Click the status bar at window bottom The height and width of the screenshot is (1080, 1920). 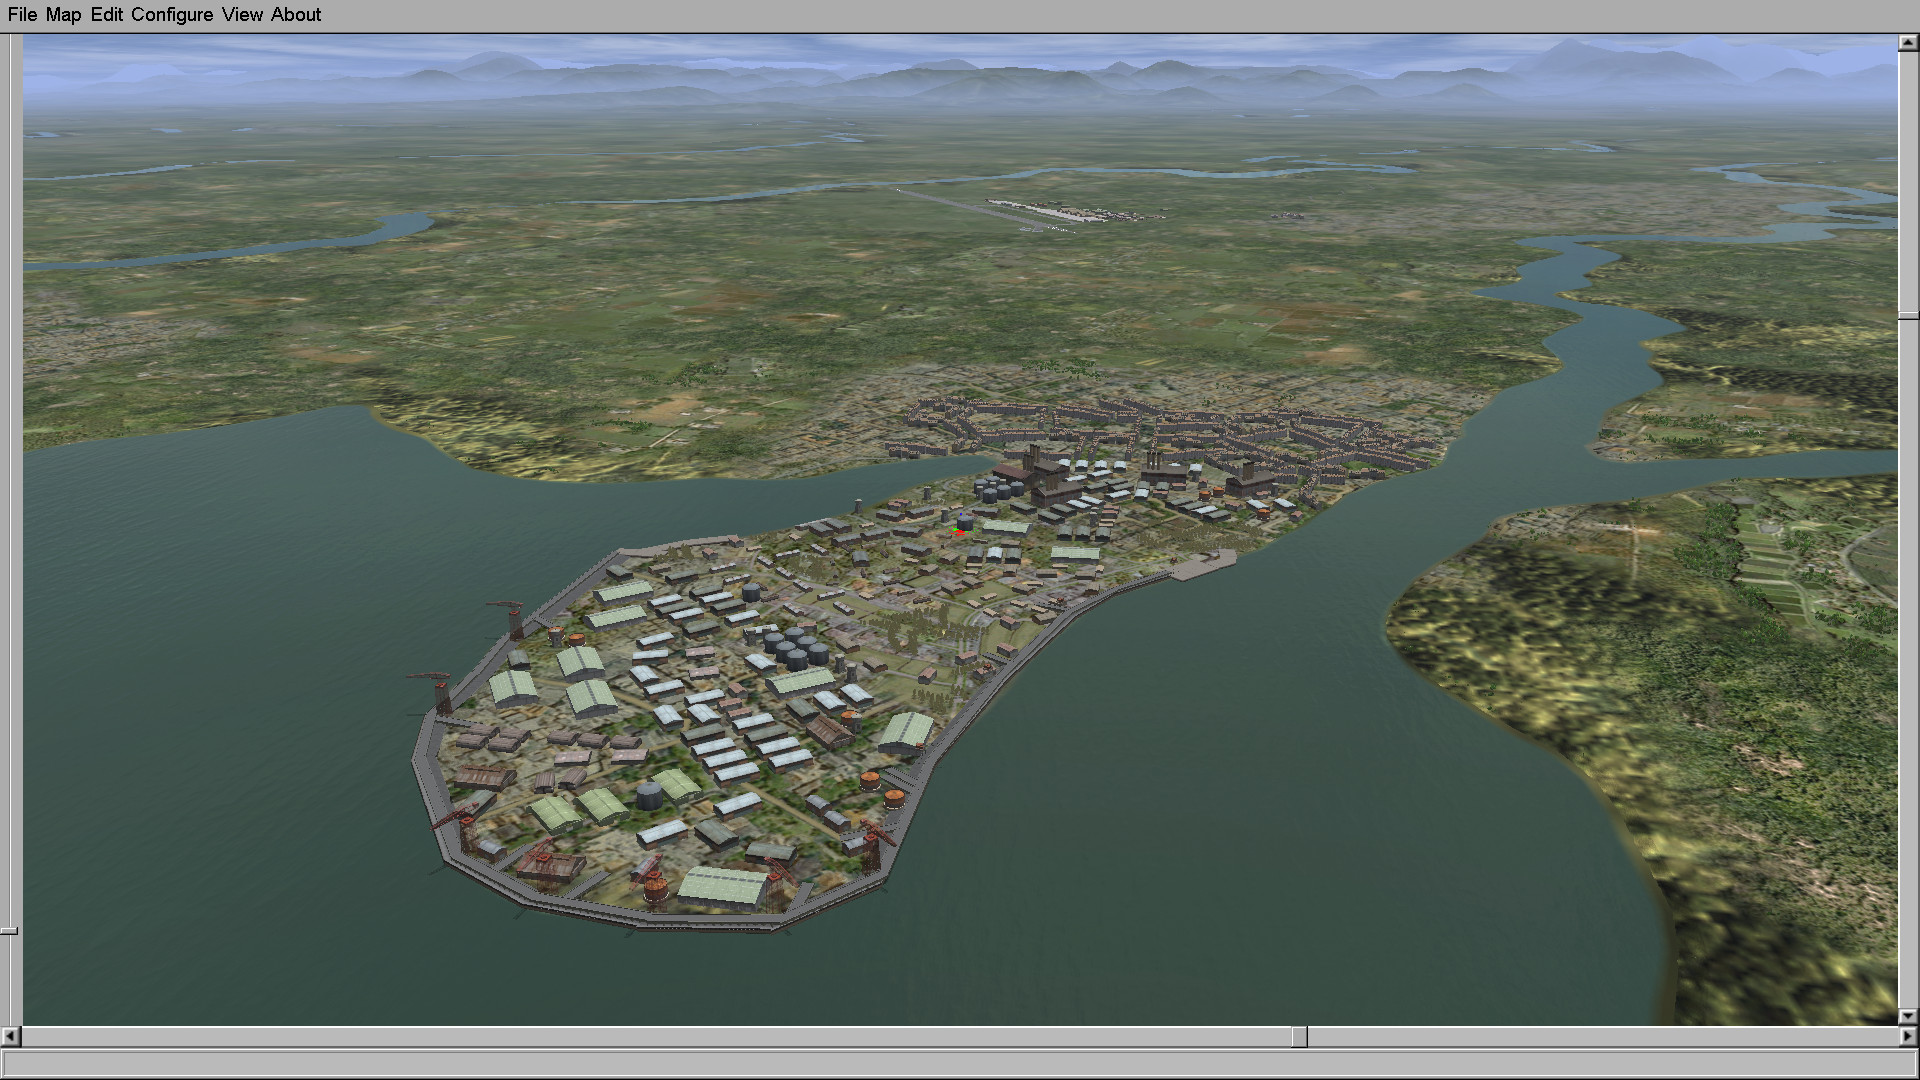pos(960,1063)
